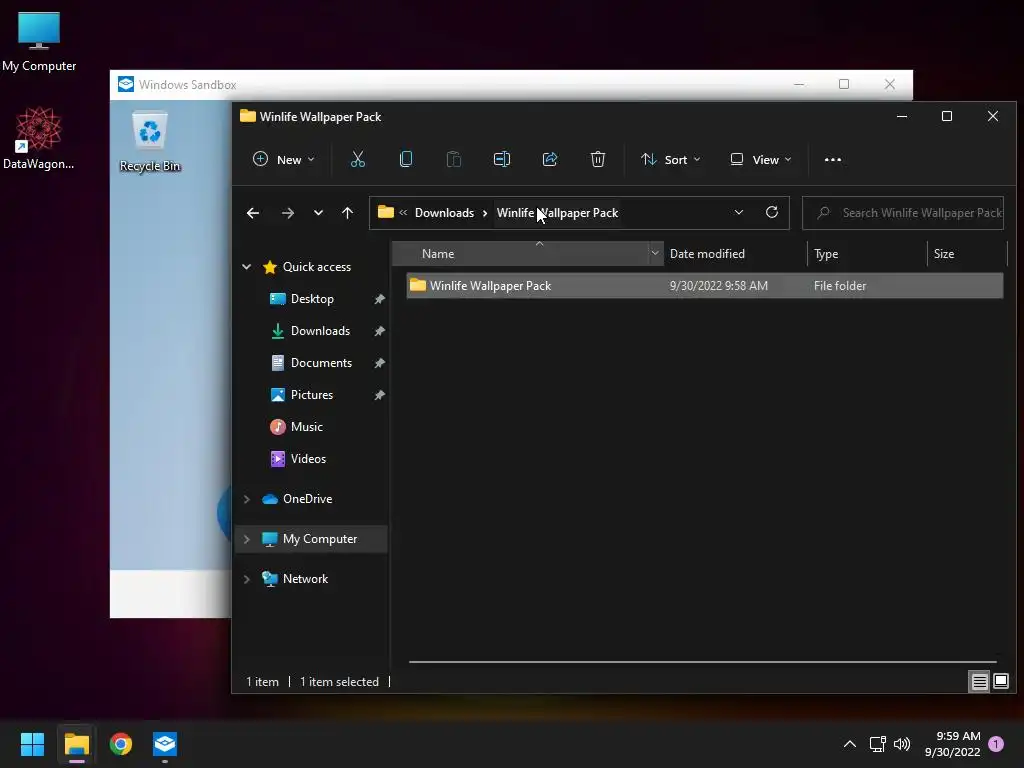Select Documents in Quick access
The width and height of the screenshot is (1024, 768).
coord(321,363)
